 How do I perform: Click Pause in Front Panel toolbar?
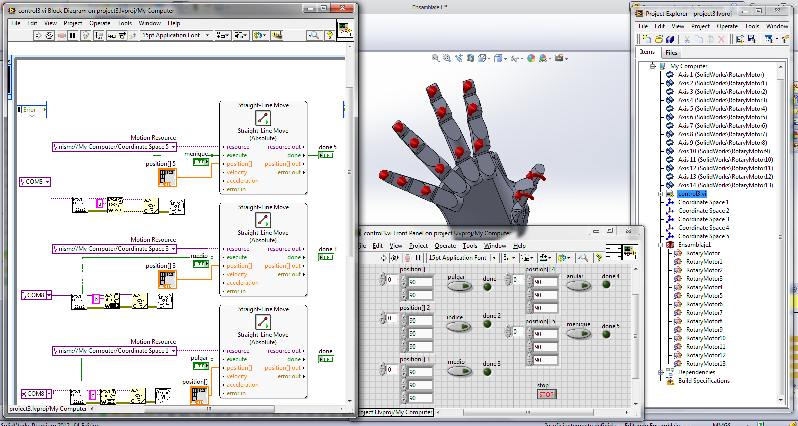(418, 258)
